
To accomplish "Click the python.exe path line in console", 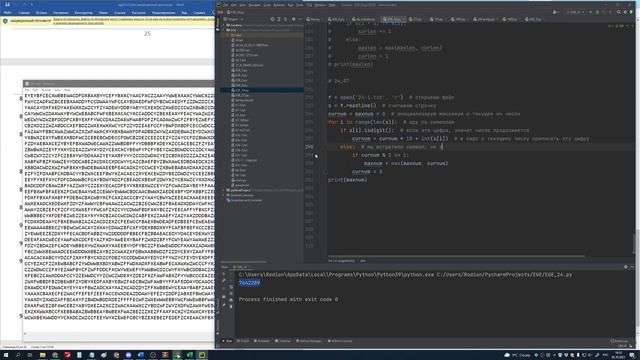I will [405, 275].
